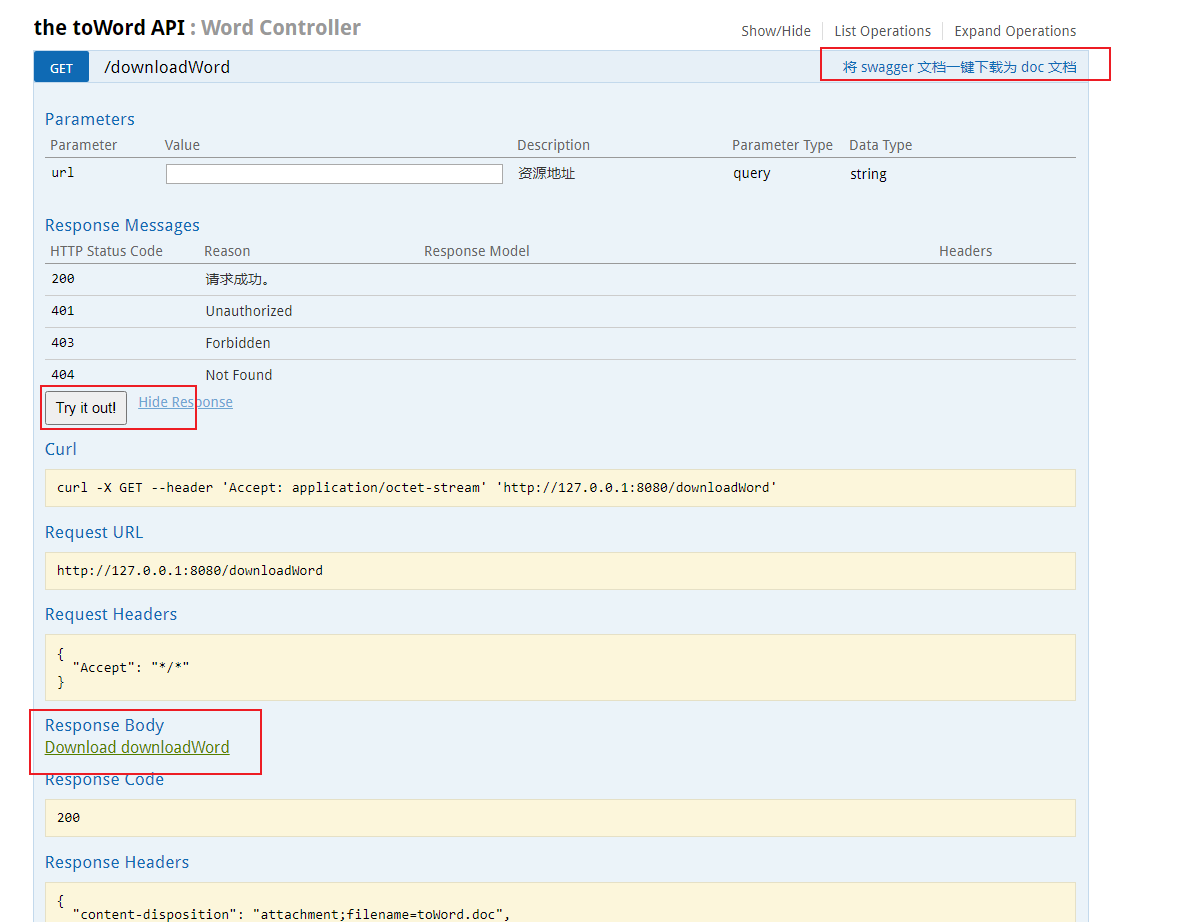Screen dimensions: 1193x922
Task: Toggle Show/Hide for Word Controller
Action: (x=775, y=31)
